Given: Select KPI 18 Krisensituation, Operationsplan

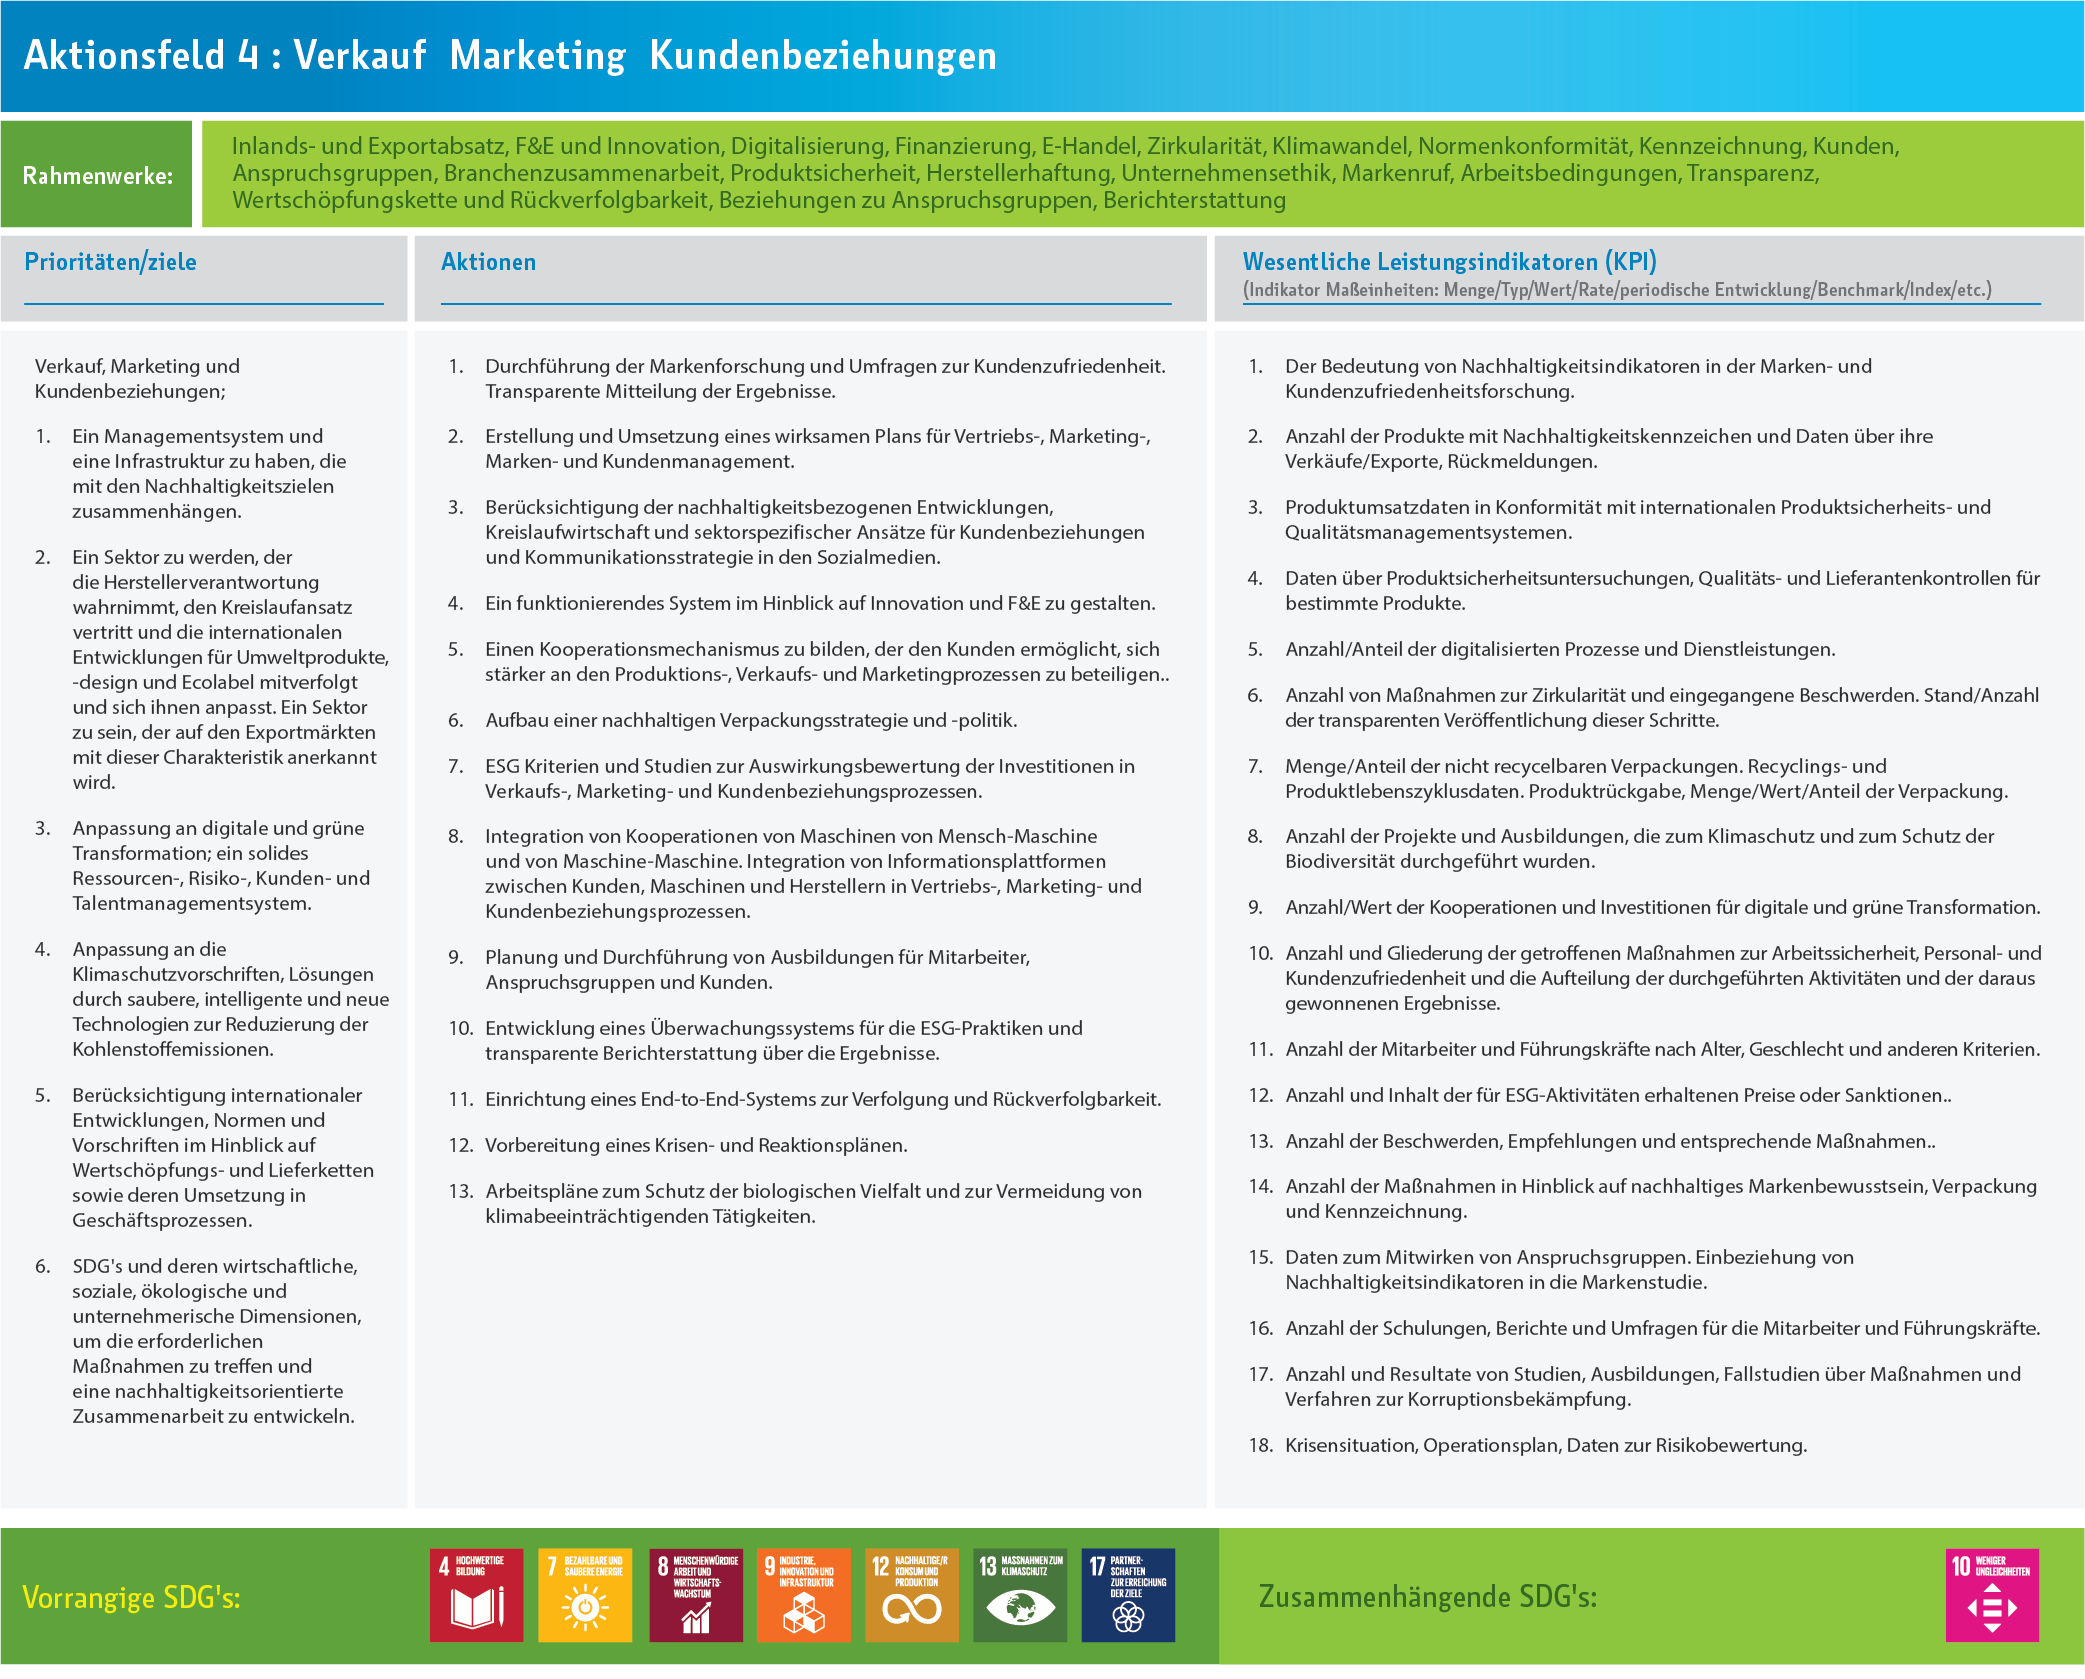Looking at the screenshot, I should tap(1527, 1445).
